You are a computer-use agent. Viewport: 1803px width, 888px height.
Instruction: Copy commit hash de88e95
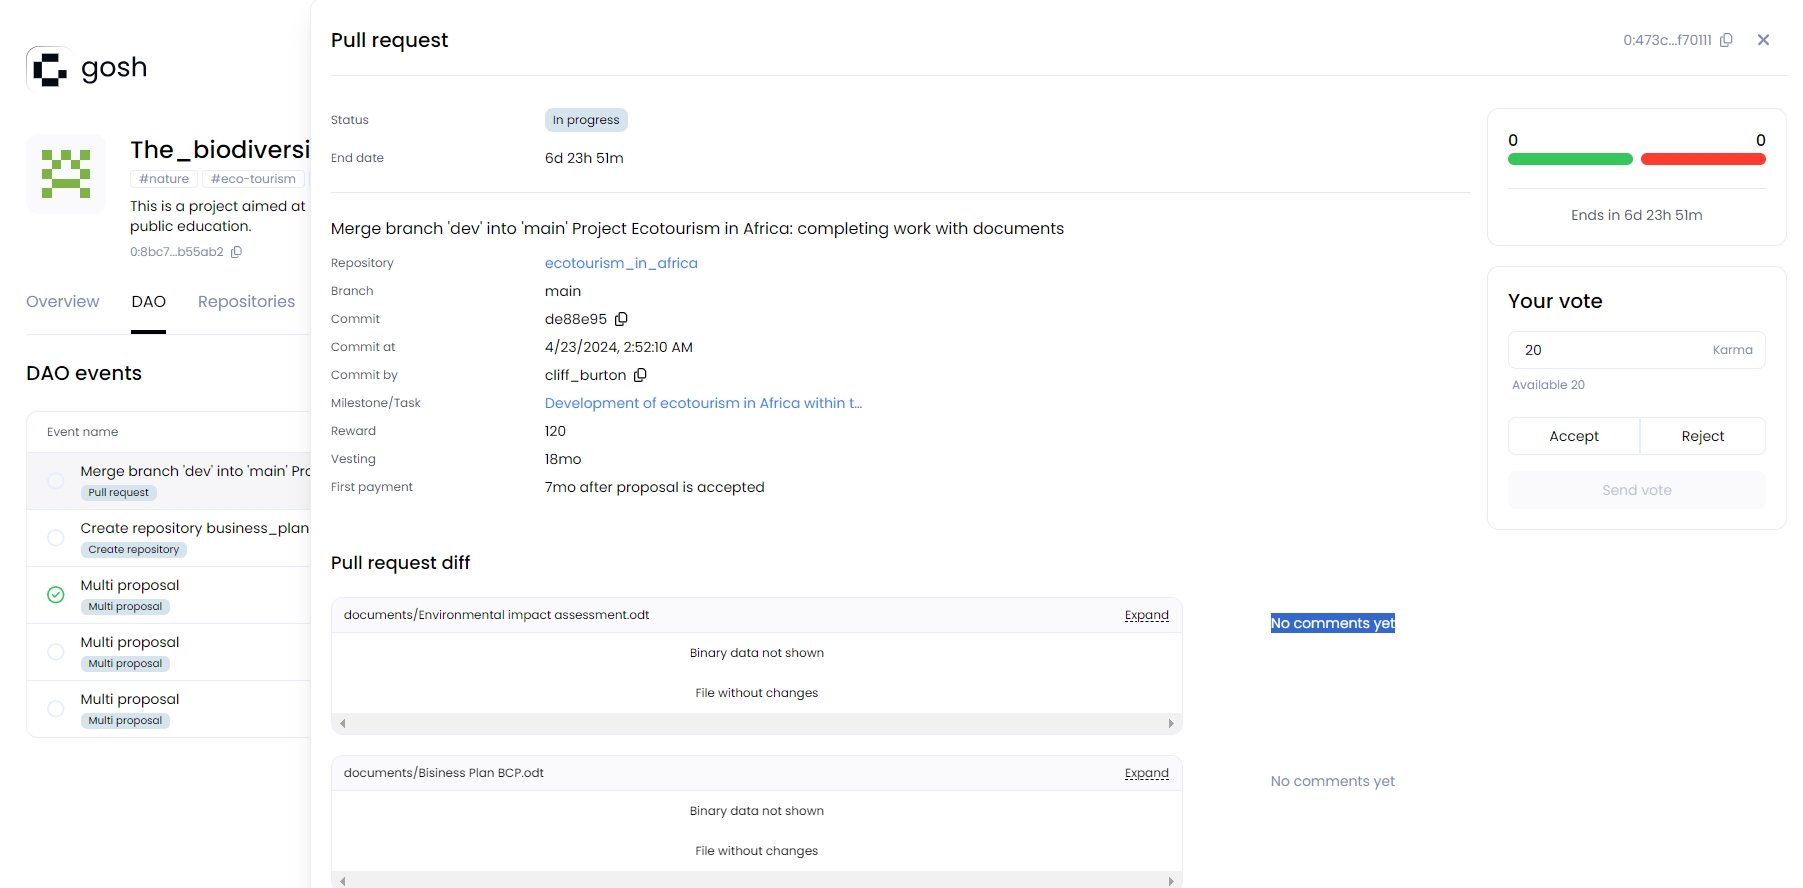(621, 319)
